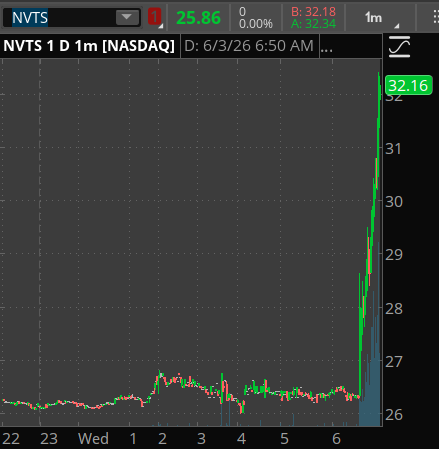Open the dotted grid menu icon at top right

pyautogui.click(x=435, y=17)
